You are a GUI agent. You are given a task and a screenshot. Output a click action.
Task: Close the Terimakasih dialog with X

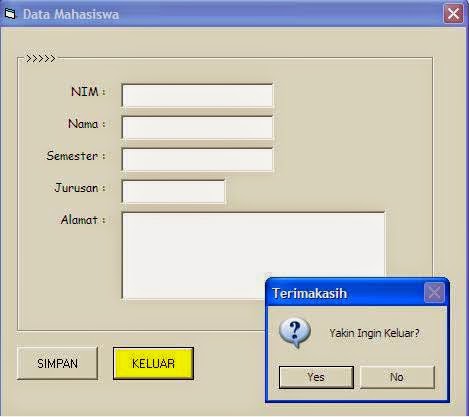tap(434, 293)
